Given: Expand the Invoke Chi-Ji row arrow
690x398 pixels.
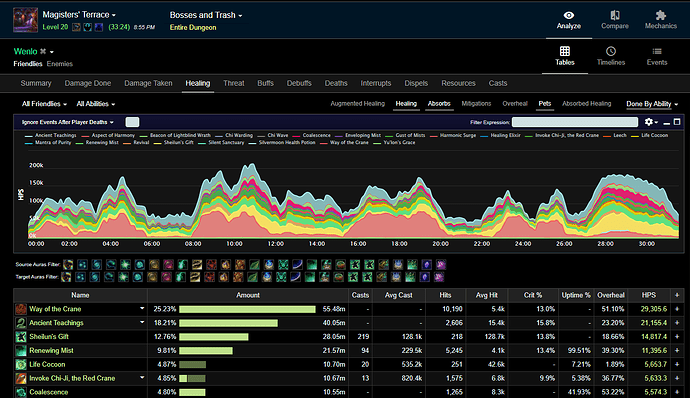Looking at the screenshot, I should (x=142, y=378).
